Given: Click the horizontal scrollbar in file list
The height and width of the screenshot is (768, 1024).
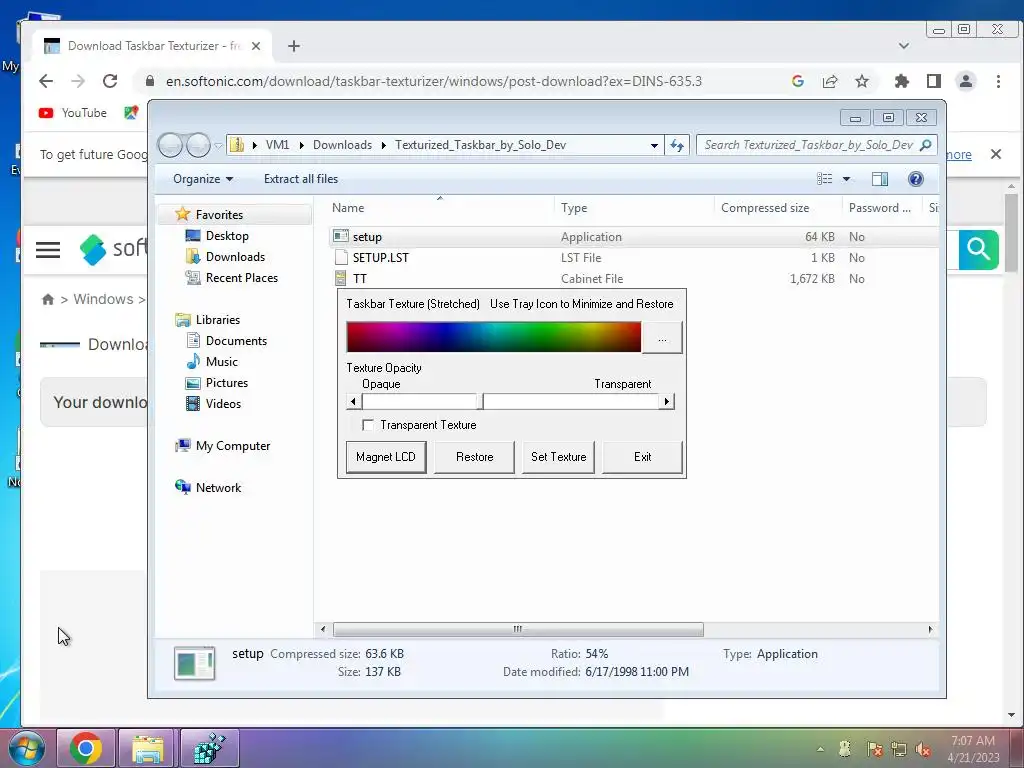Looking at the screenshot, I should (x=519, y=630).
